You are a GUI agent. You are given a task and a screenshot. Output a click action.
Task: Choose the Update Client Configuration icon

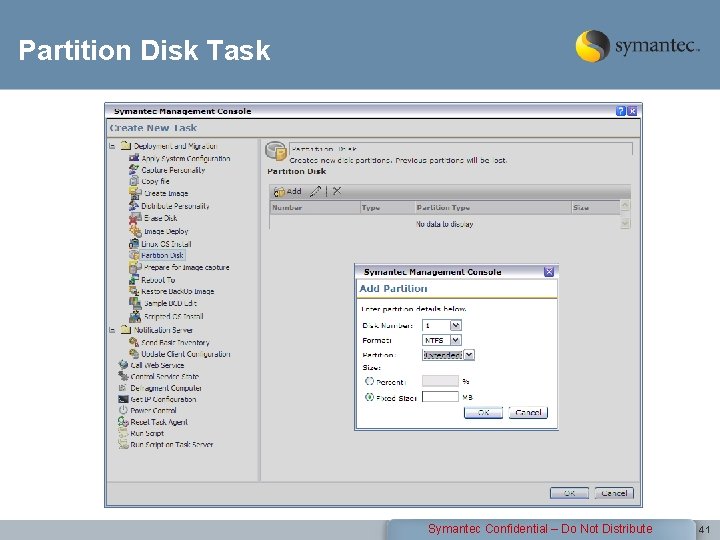click(134, 354)
